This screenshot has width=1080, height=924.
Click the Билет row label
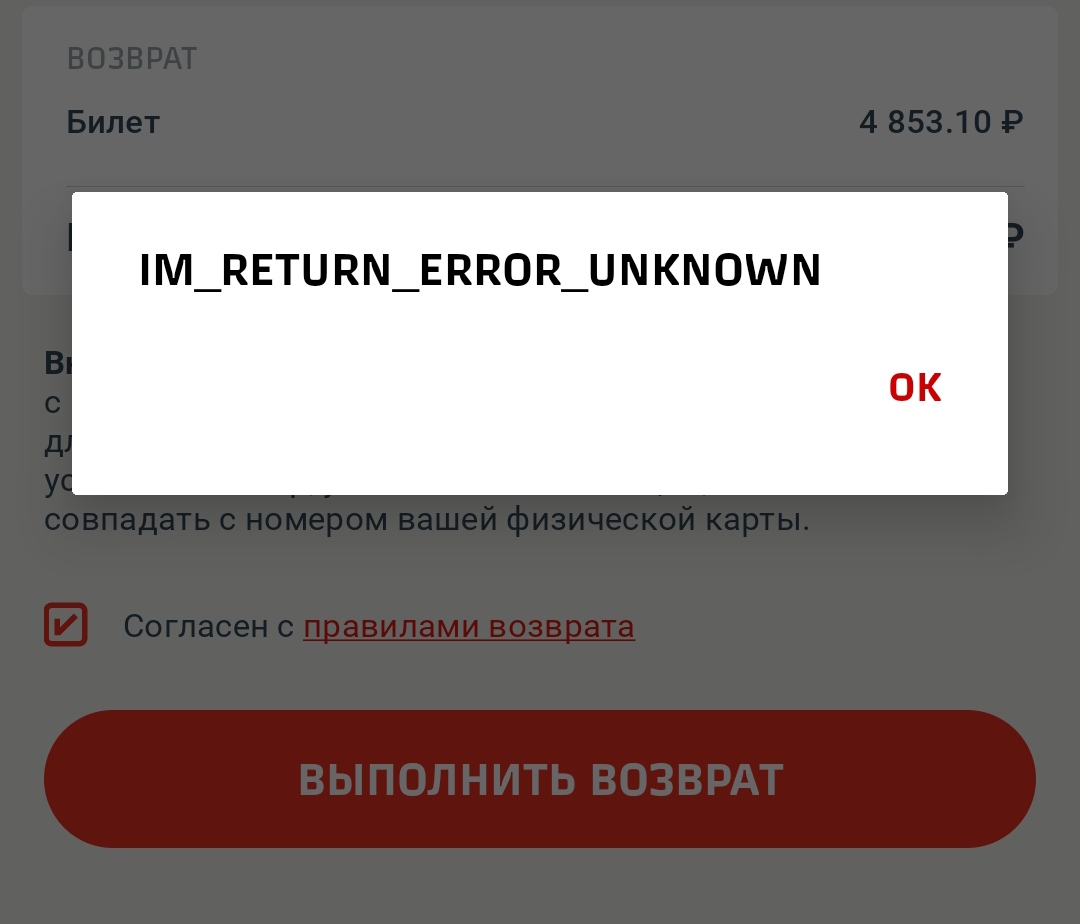point(113,123)
